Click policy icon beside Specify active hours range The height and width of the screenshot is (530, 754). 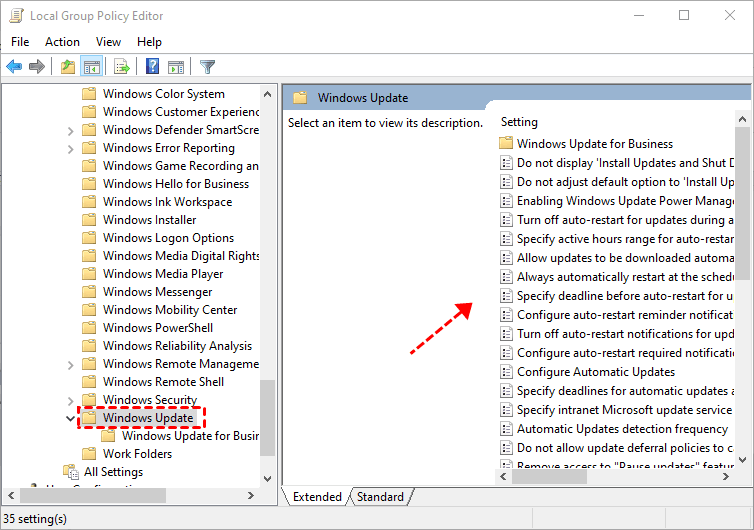pyautogui.click(x=506, y=239)
